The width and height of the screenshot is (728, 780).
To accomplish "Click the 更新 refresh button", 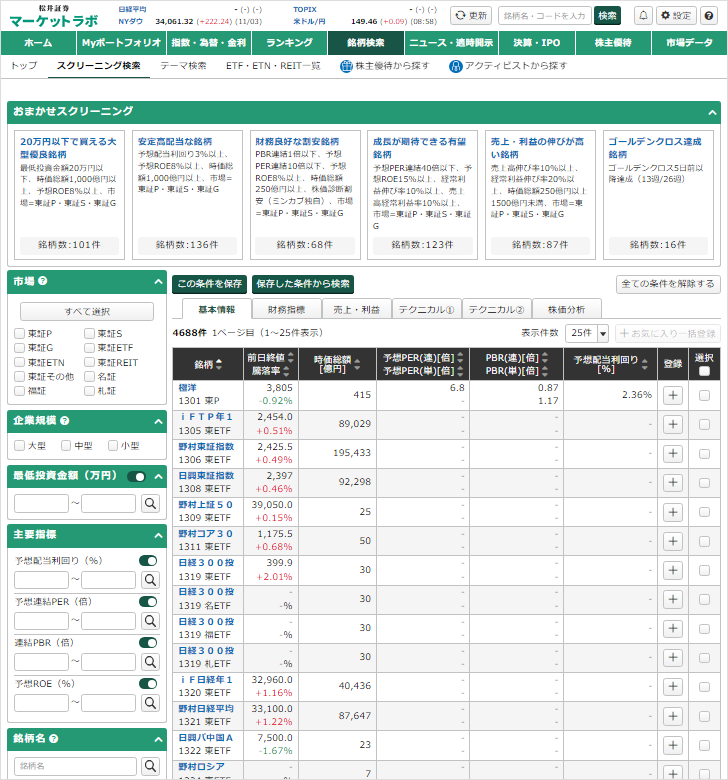I will click(x=471, y=15).
